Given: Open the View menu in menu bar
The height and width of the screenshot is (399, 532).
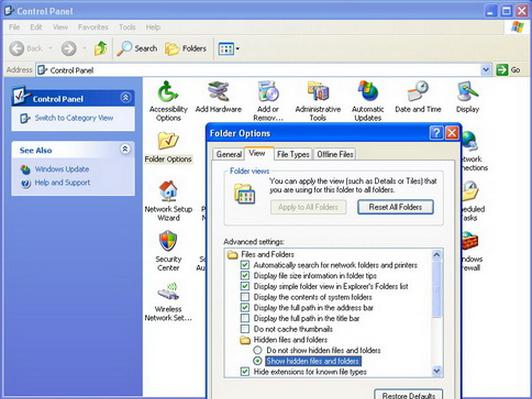Looking at the screenshot, I should point(60,27).
